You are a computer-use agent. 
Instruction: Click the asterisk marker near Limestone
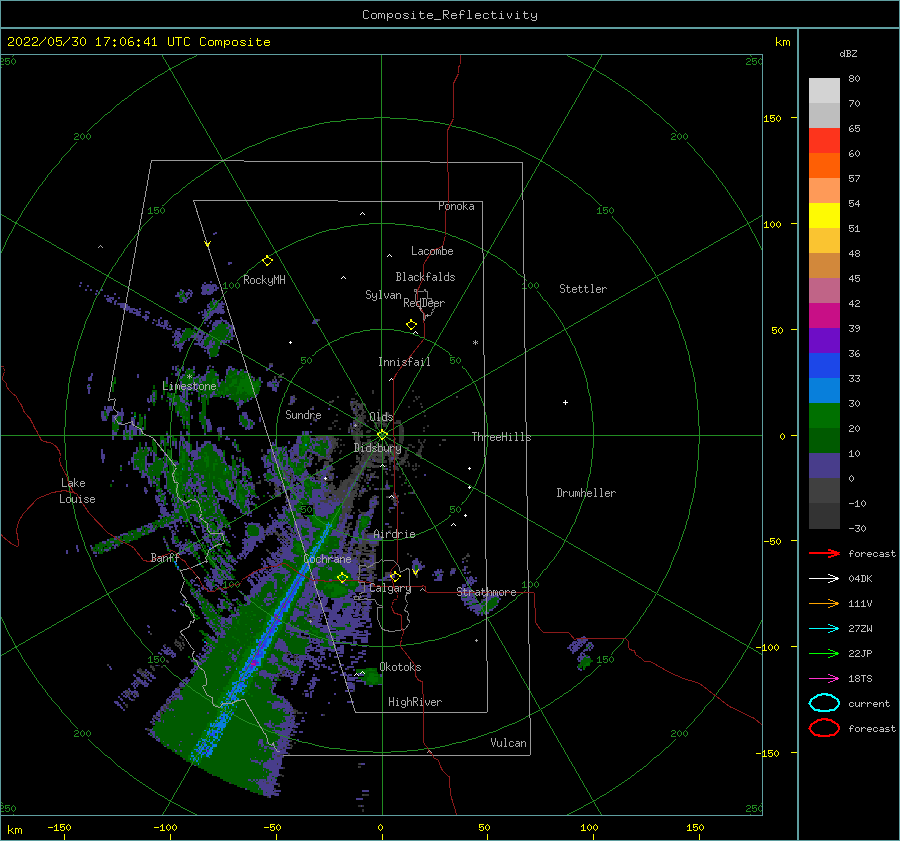click(189, 377)
